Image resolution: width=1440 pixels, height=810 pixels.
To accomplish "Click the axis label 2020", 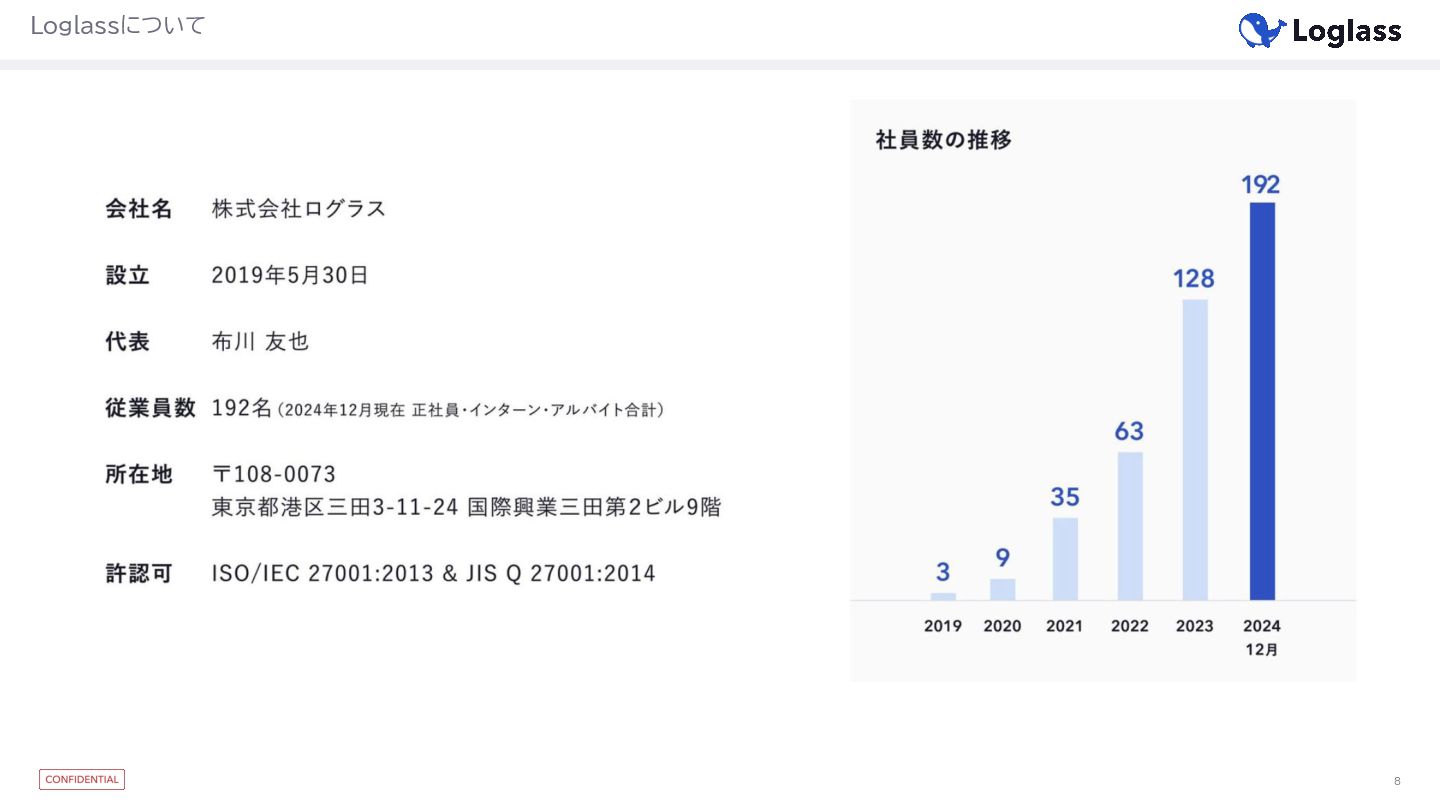I will point(1003,626).
